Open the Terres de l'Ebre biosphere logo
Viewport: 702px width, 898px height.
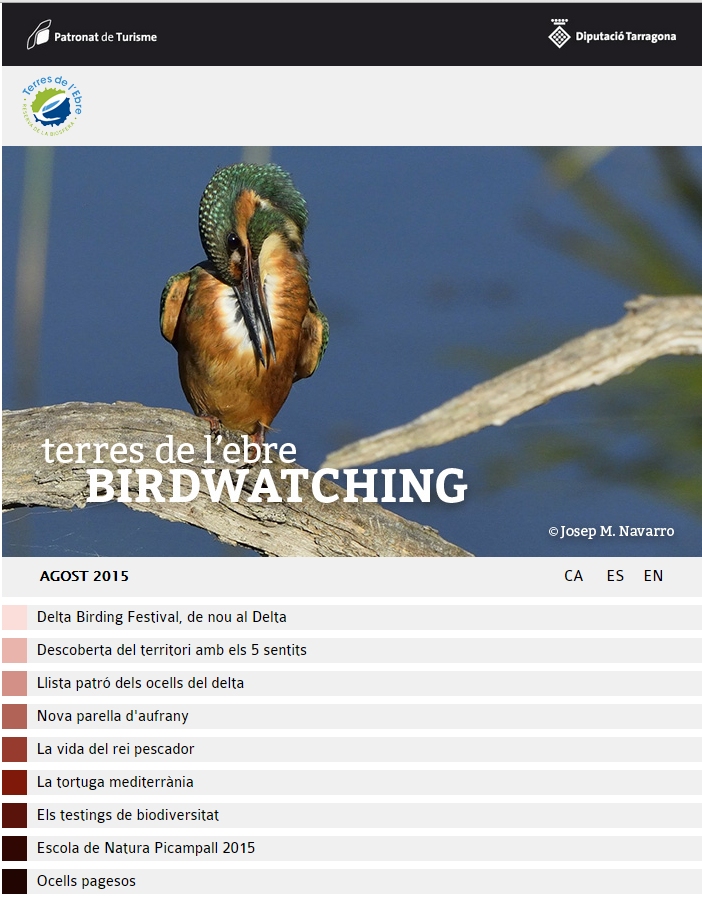coord(52,106)
